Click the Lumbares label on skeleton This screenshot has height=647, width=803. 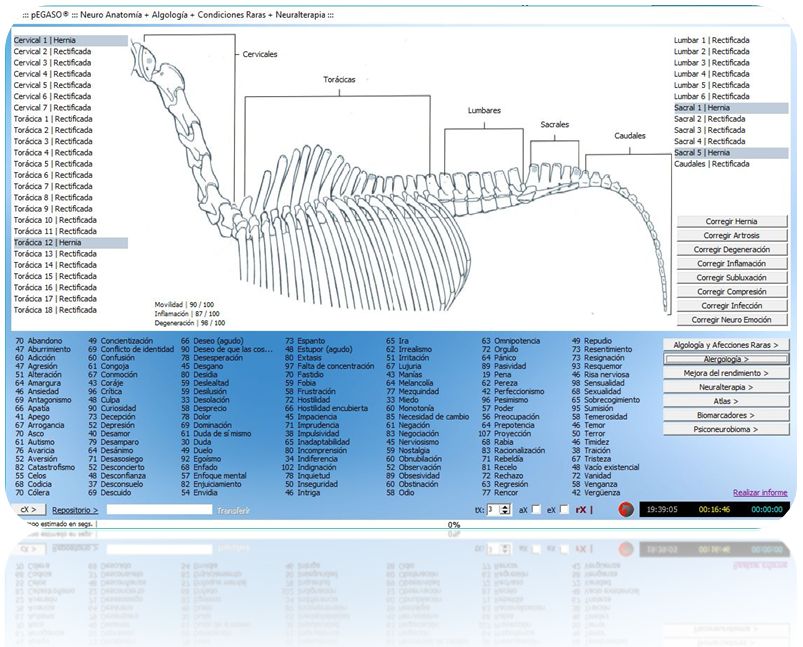tap(484, 110)
